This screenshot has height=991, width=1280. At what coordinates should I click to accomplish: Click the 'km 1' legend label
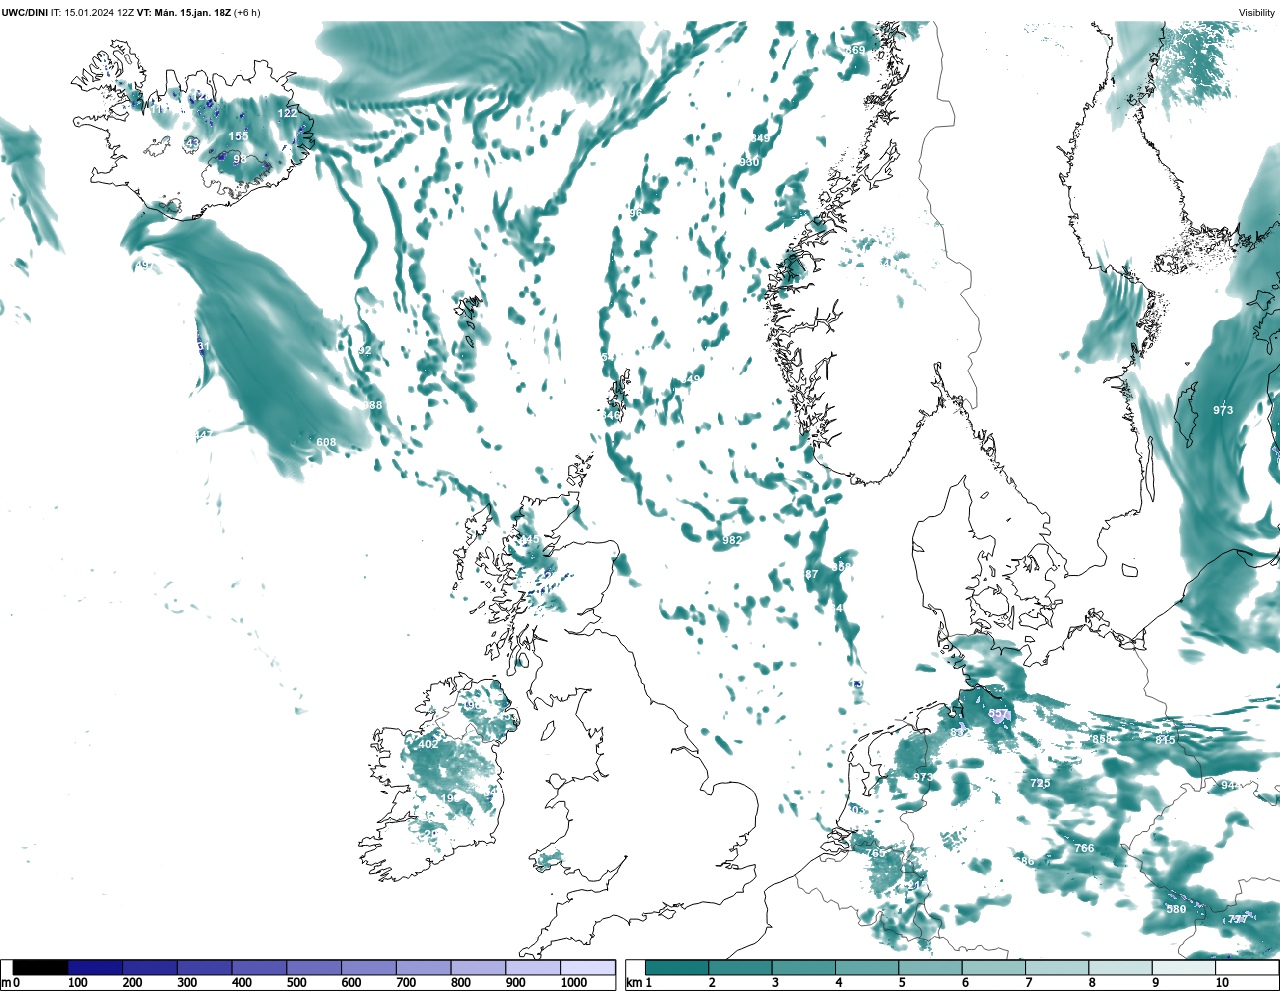pyautogui.click(x=638, y=983)
